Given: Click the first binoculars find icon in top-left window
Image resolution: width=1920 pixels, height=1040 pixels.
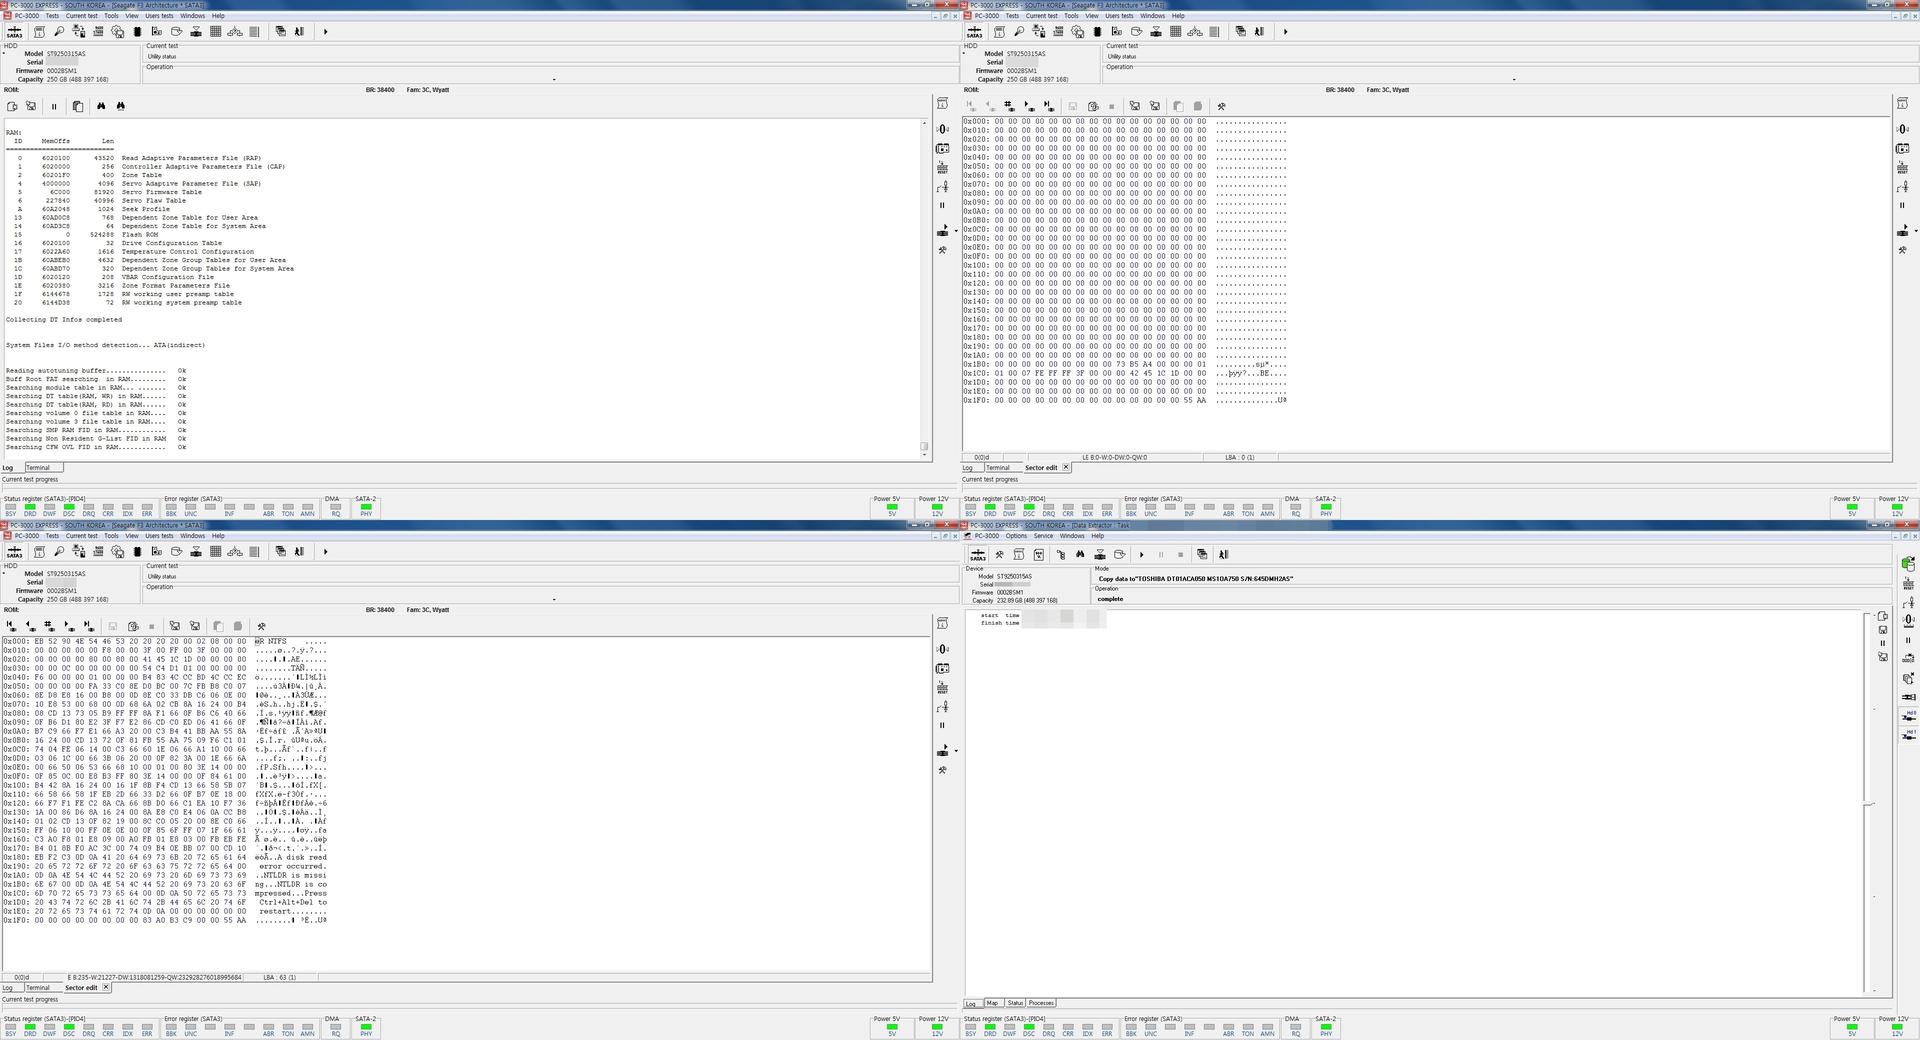Looking at the screenshot, I should tap(101, 106).
